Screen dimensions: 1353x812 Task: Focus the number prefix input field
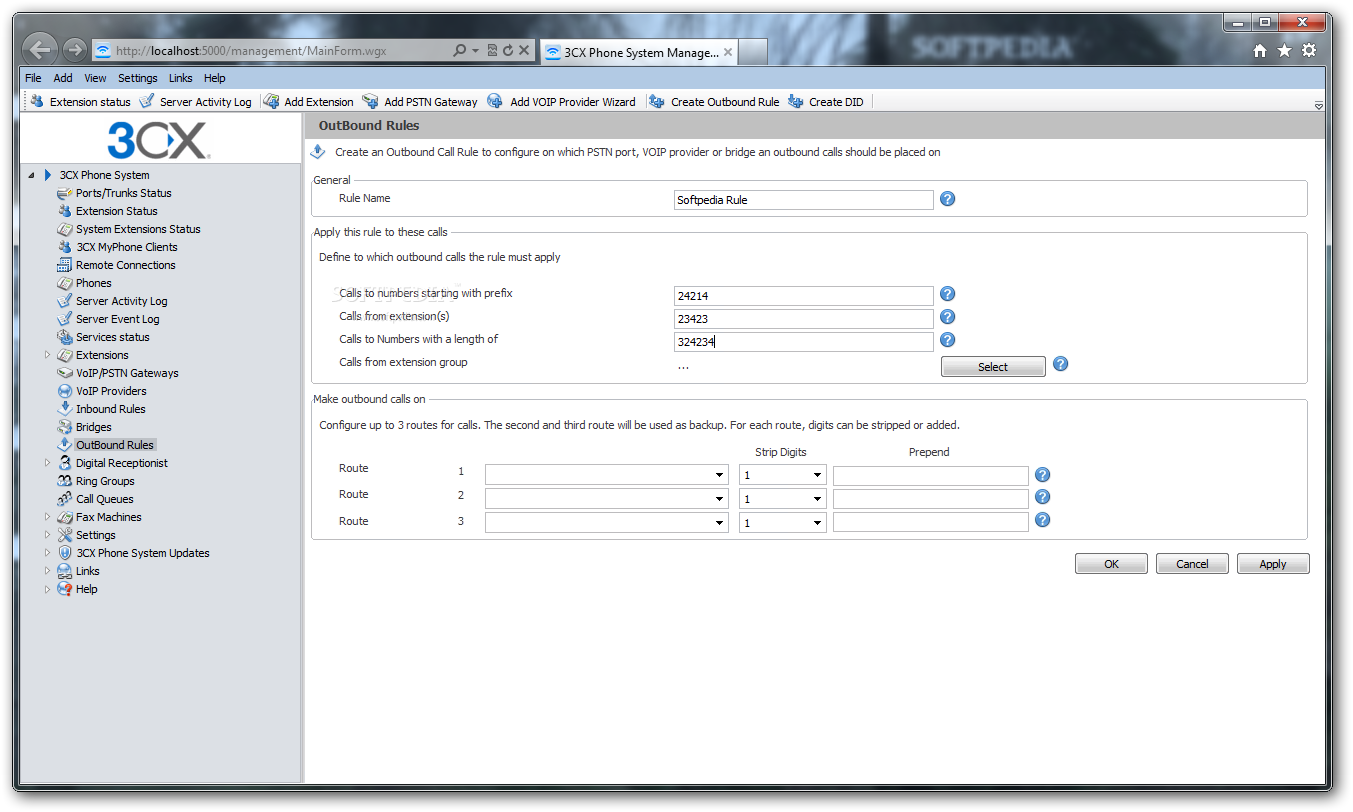click(804, 295)
